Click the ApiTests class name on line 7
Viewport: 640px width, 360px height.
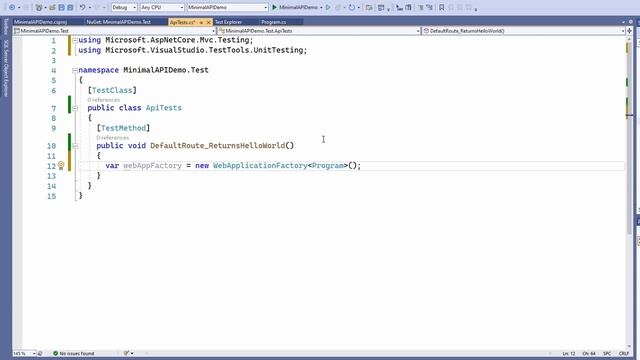pos(164,108)
